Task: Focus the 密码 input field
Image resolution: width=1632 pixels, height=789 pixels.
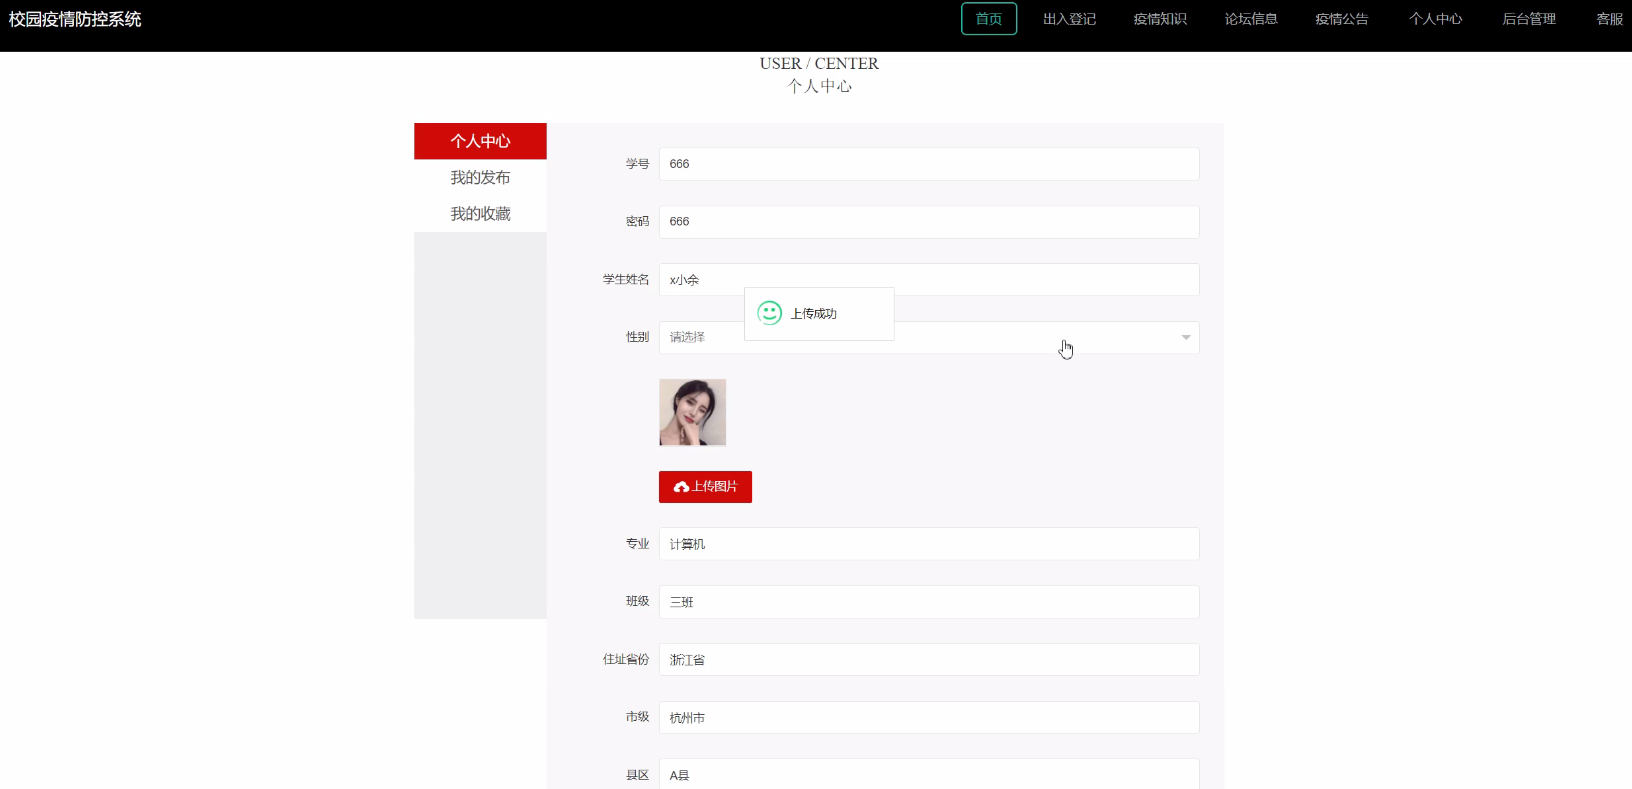Action: pyautogui.click(x=928, y=222)
